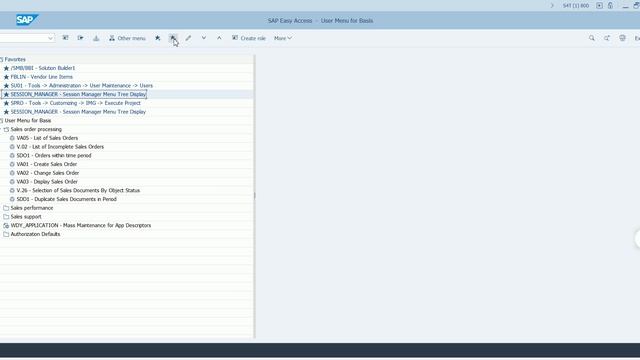640x360 pixels.
Task: Click WDY_APPLICATION web dynpro icon
Action: pyautogui.click(x=6, y=226)
